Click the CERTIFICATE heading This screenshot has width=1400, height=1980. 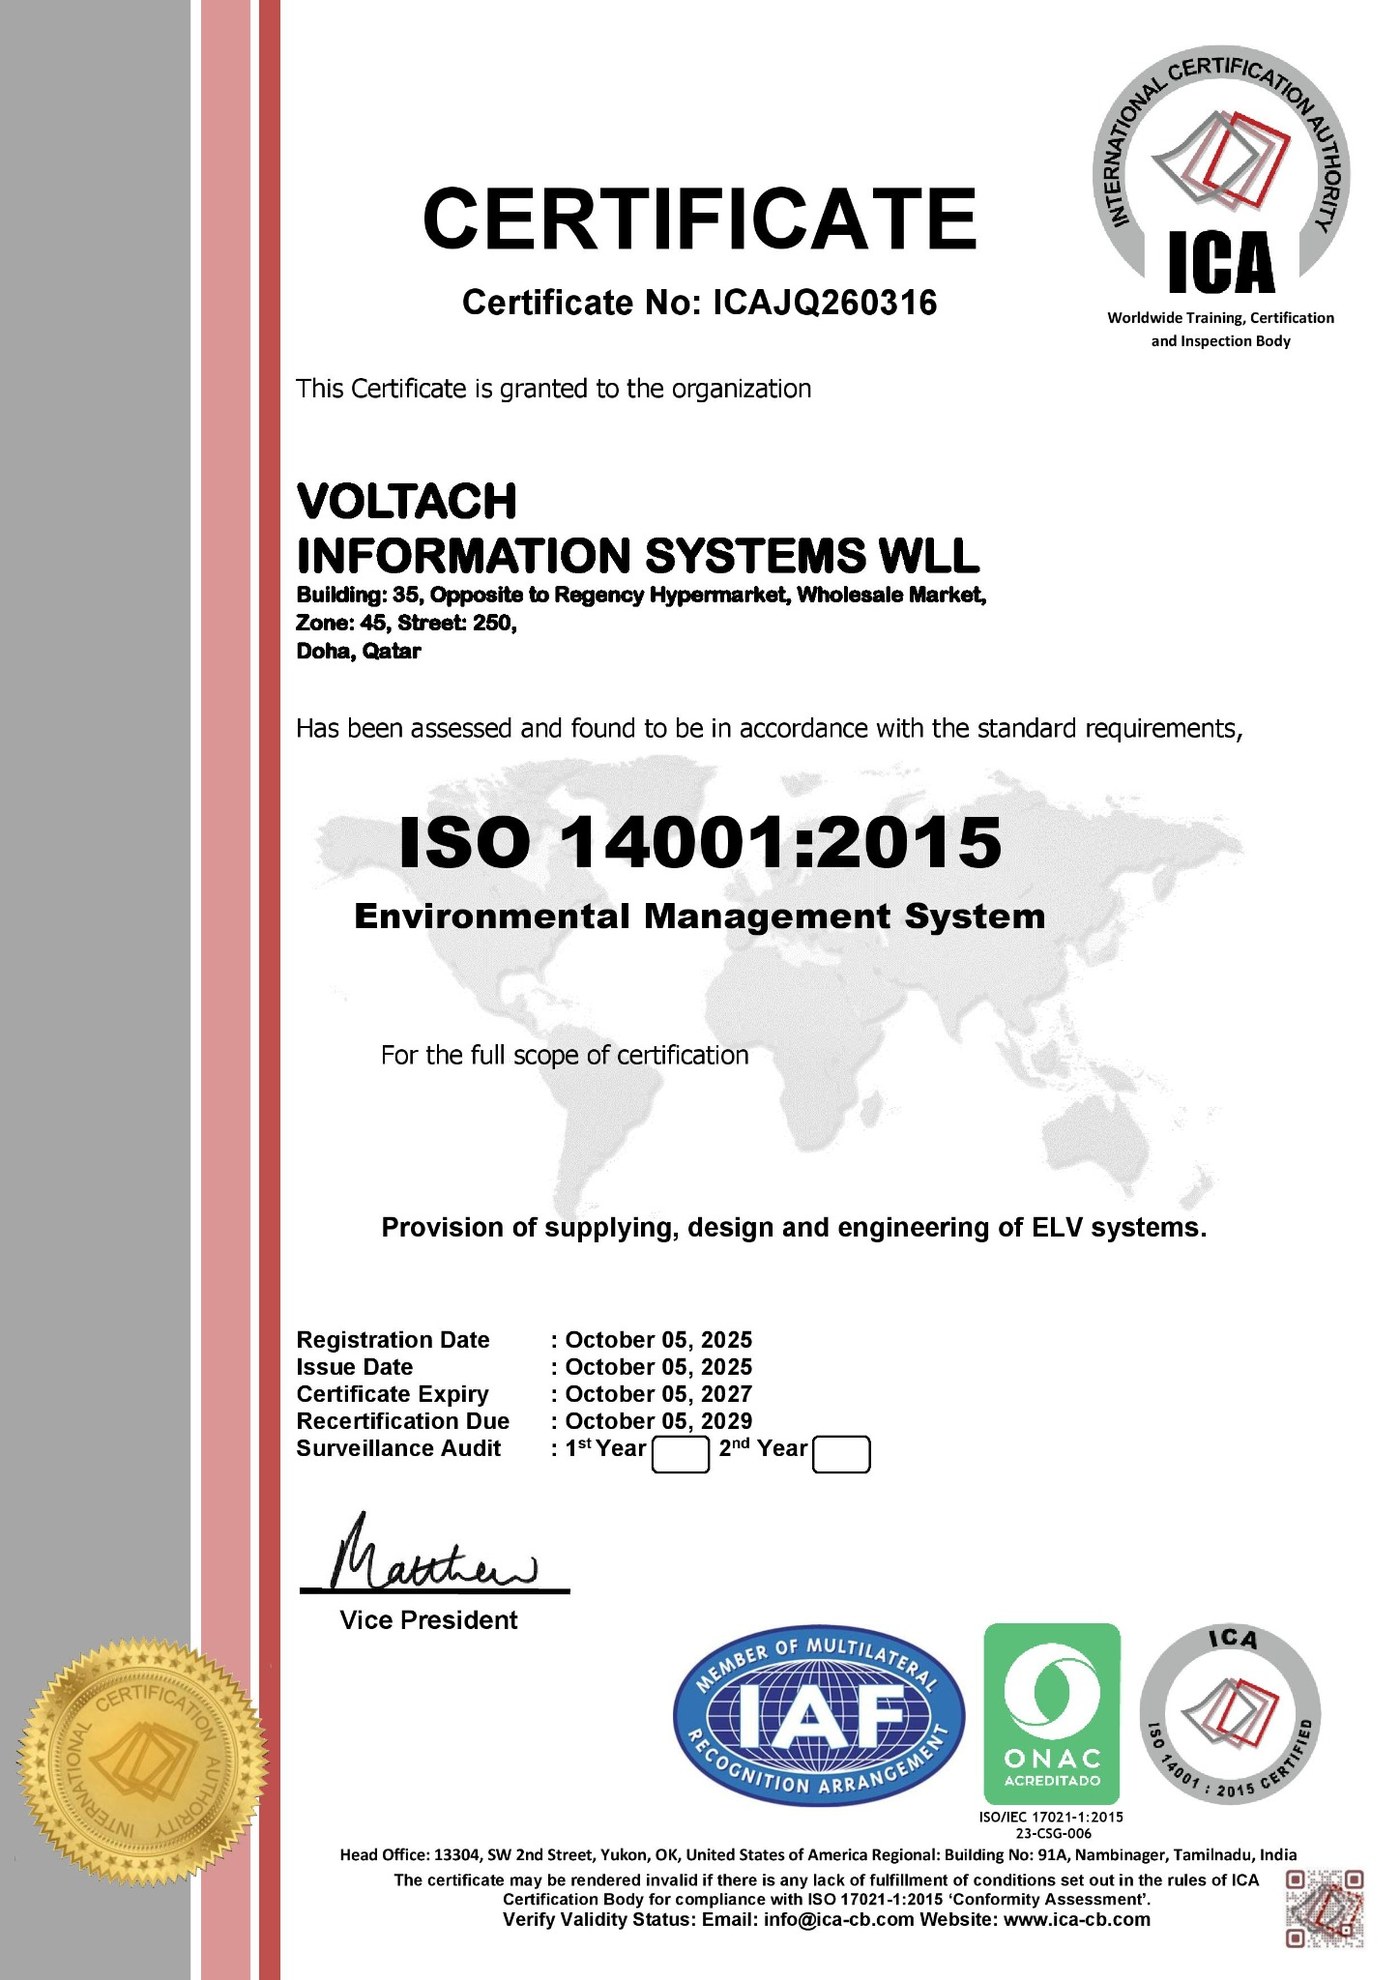[699, 218]
